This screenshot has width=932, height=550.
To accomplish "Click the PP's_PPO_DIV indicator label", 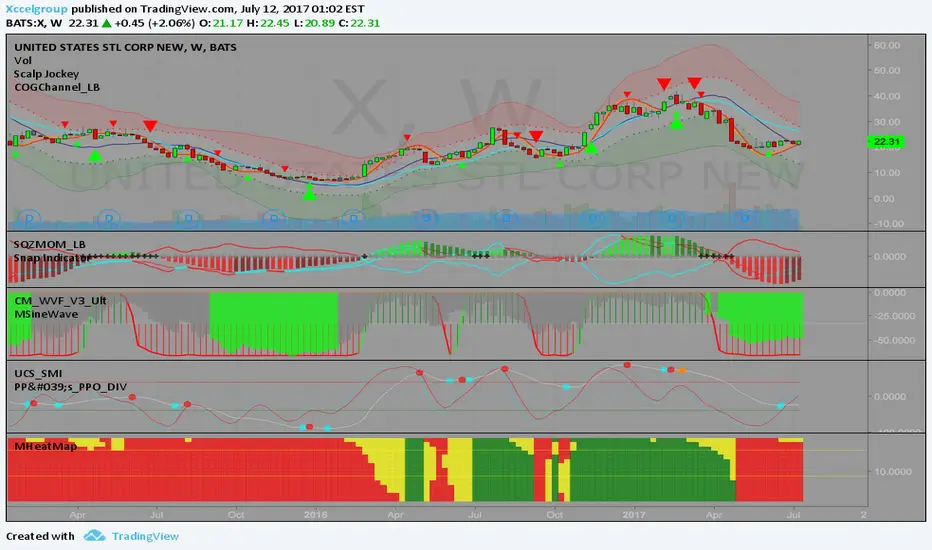I will [x=70, y=387].
